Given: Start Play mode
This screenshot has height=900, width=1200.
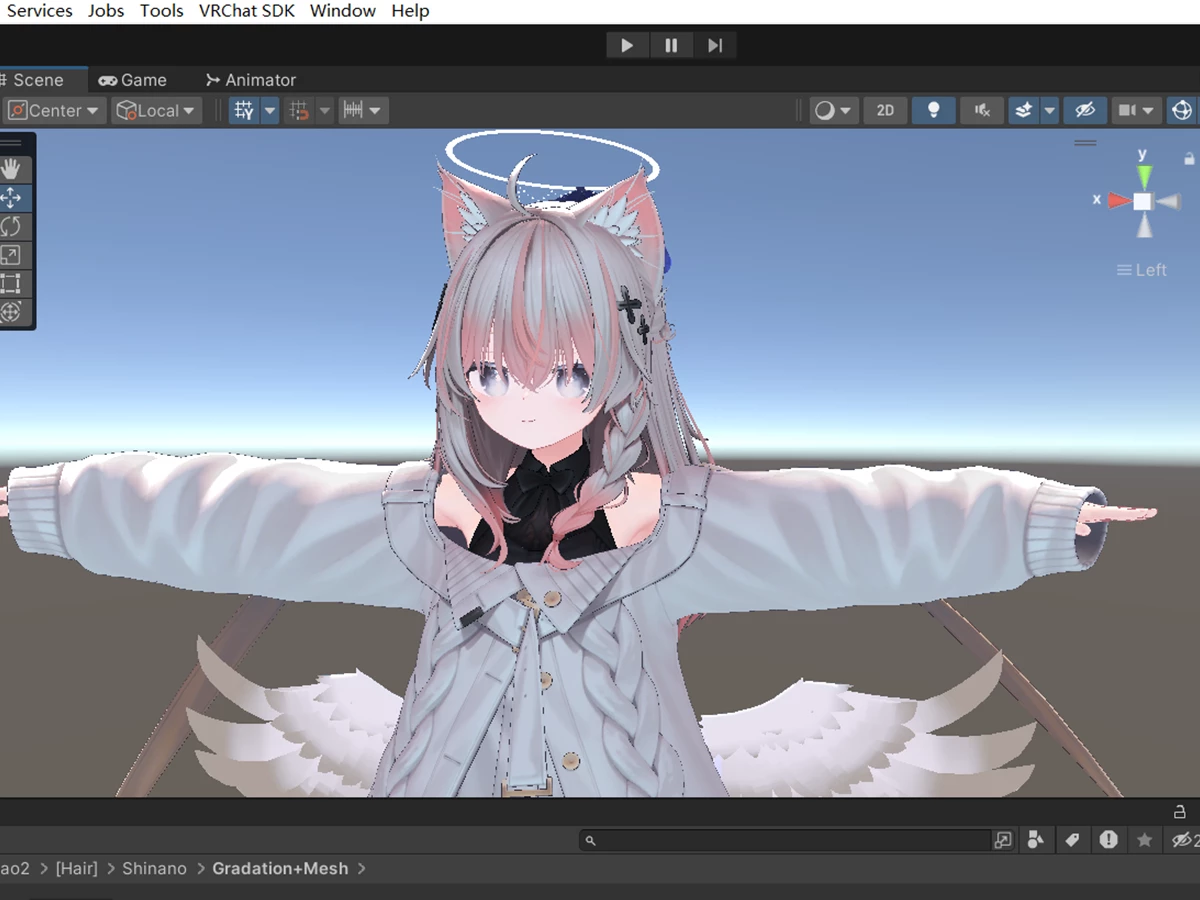Looking at the screenshot, I should coord(627,45).
